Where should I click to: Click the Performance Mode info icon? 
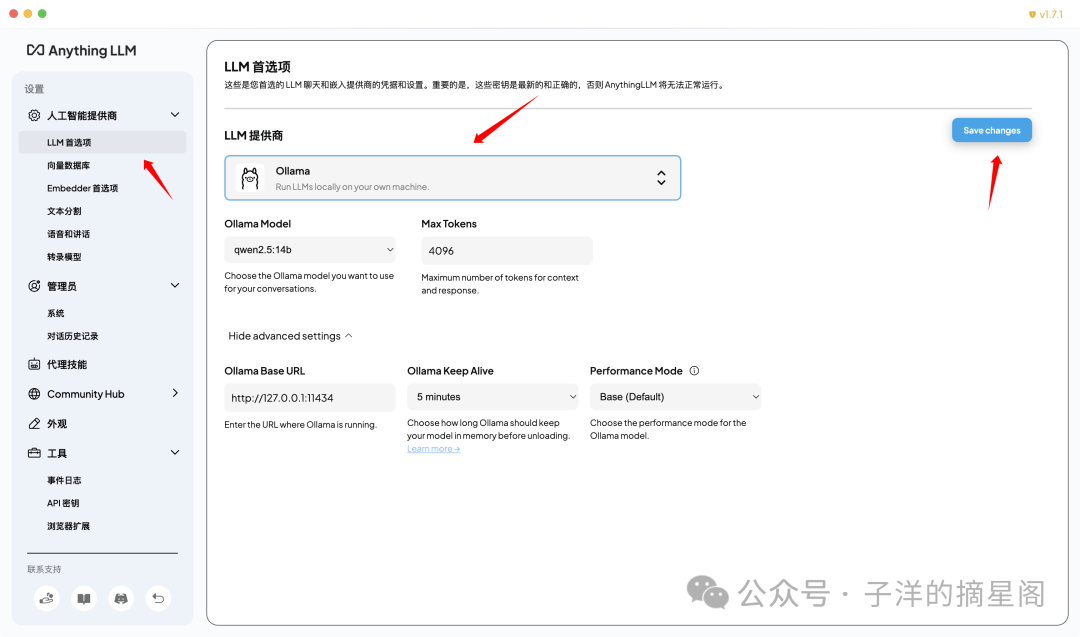point(694,370)
